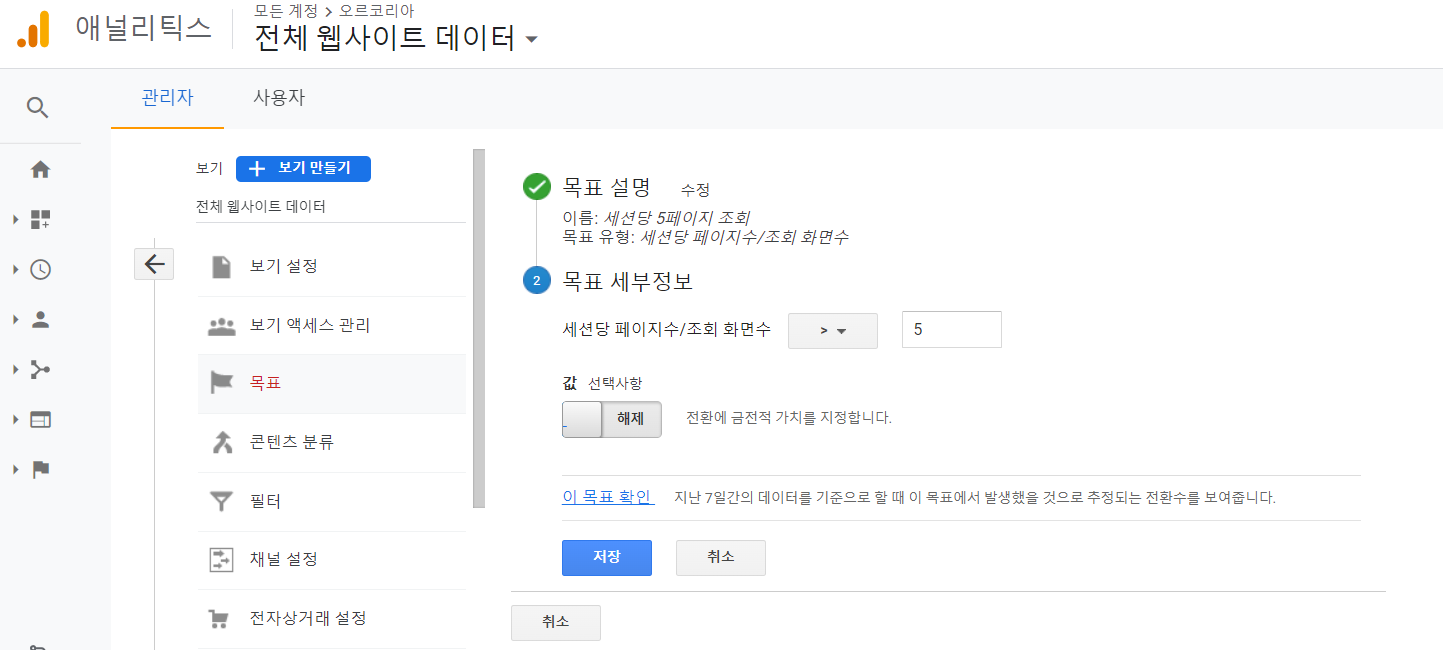Click the 전자상거래 설정 cart icon
This screenshot has width=1443, height=653.
[219, 619]
